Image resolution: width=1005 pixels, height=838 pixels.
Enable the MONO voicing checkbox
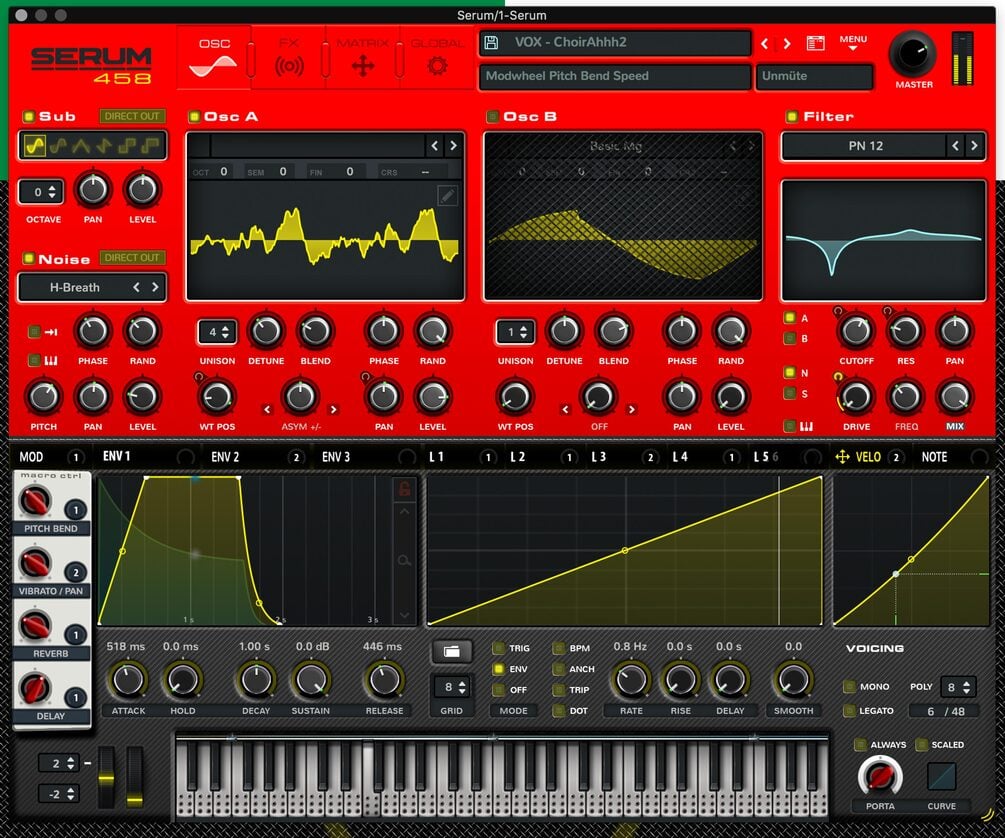coord(849,687)
